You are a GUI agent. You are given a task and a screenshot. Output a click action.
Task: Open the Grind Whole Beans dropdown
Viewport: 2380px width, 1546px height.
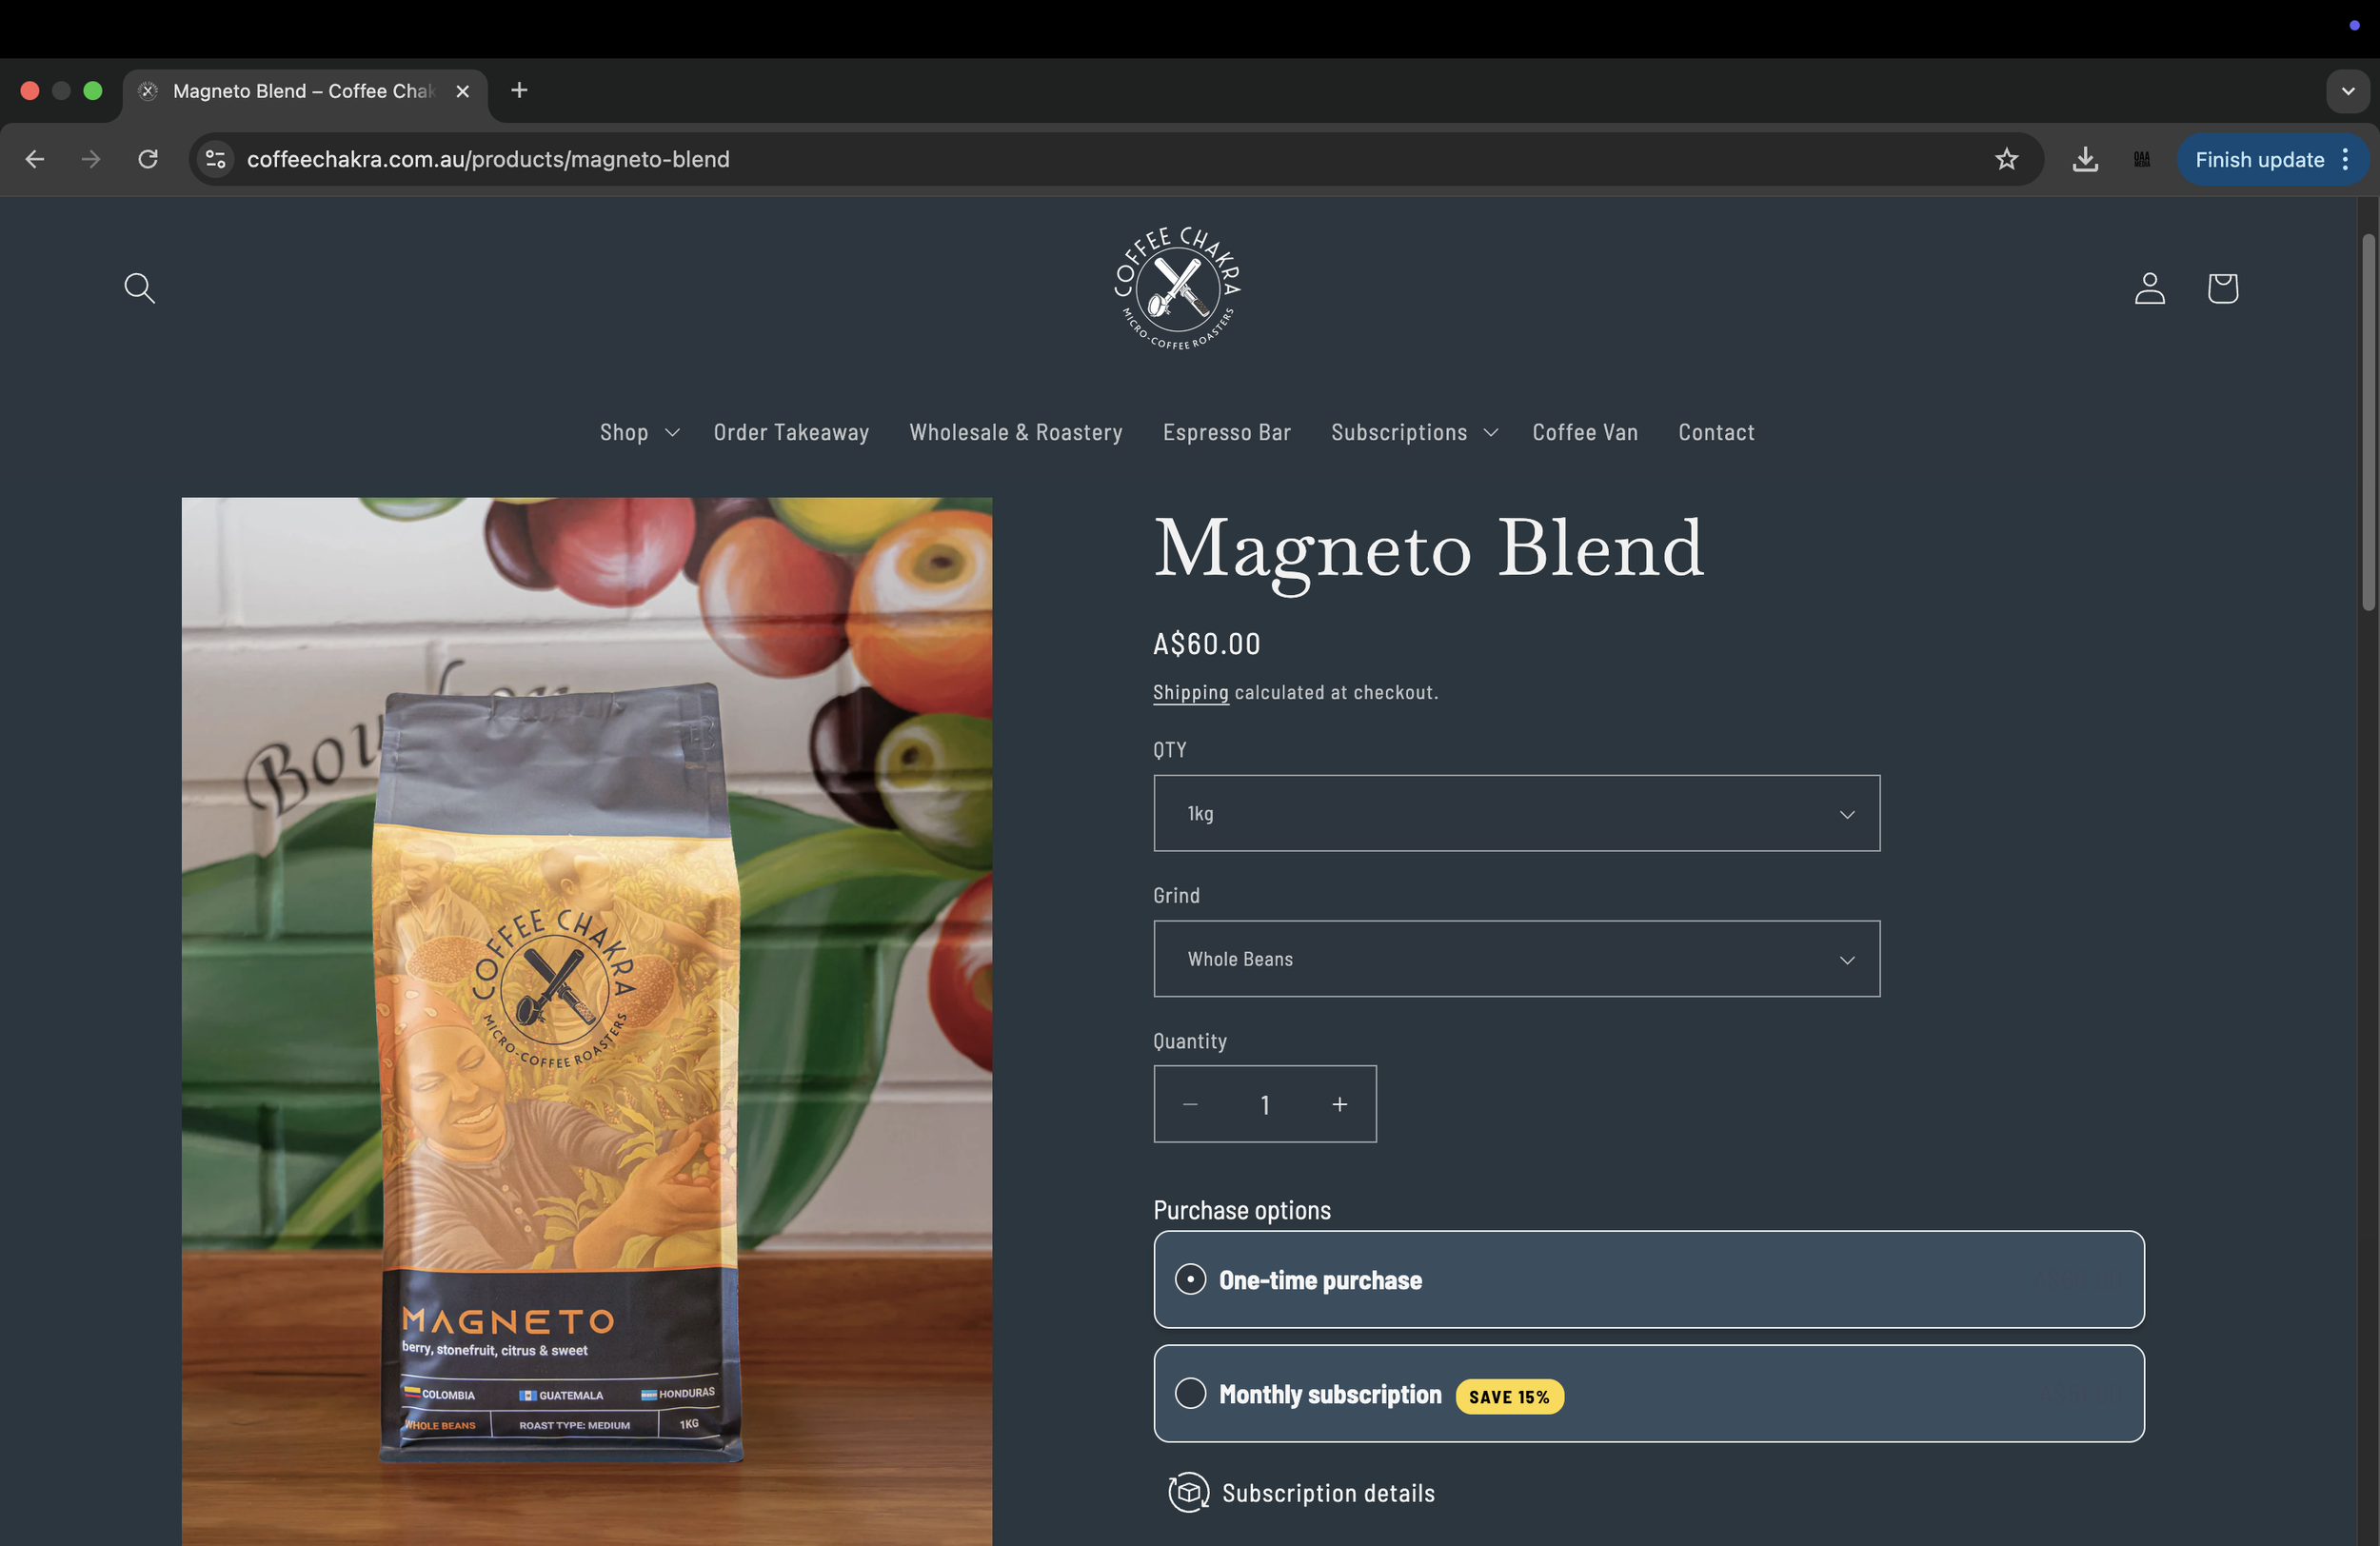pos(1516,958)
